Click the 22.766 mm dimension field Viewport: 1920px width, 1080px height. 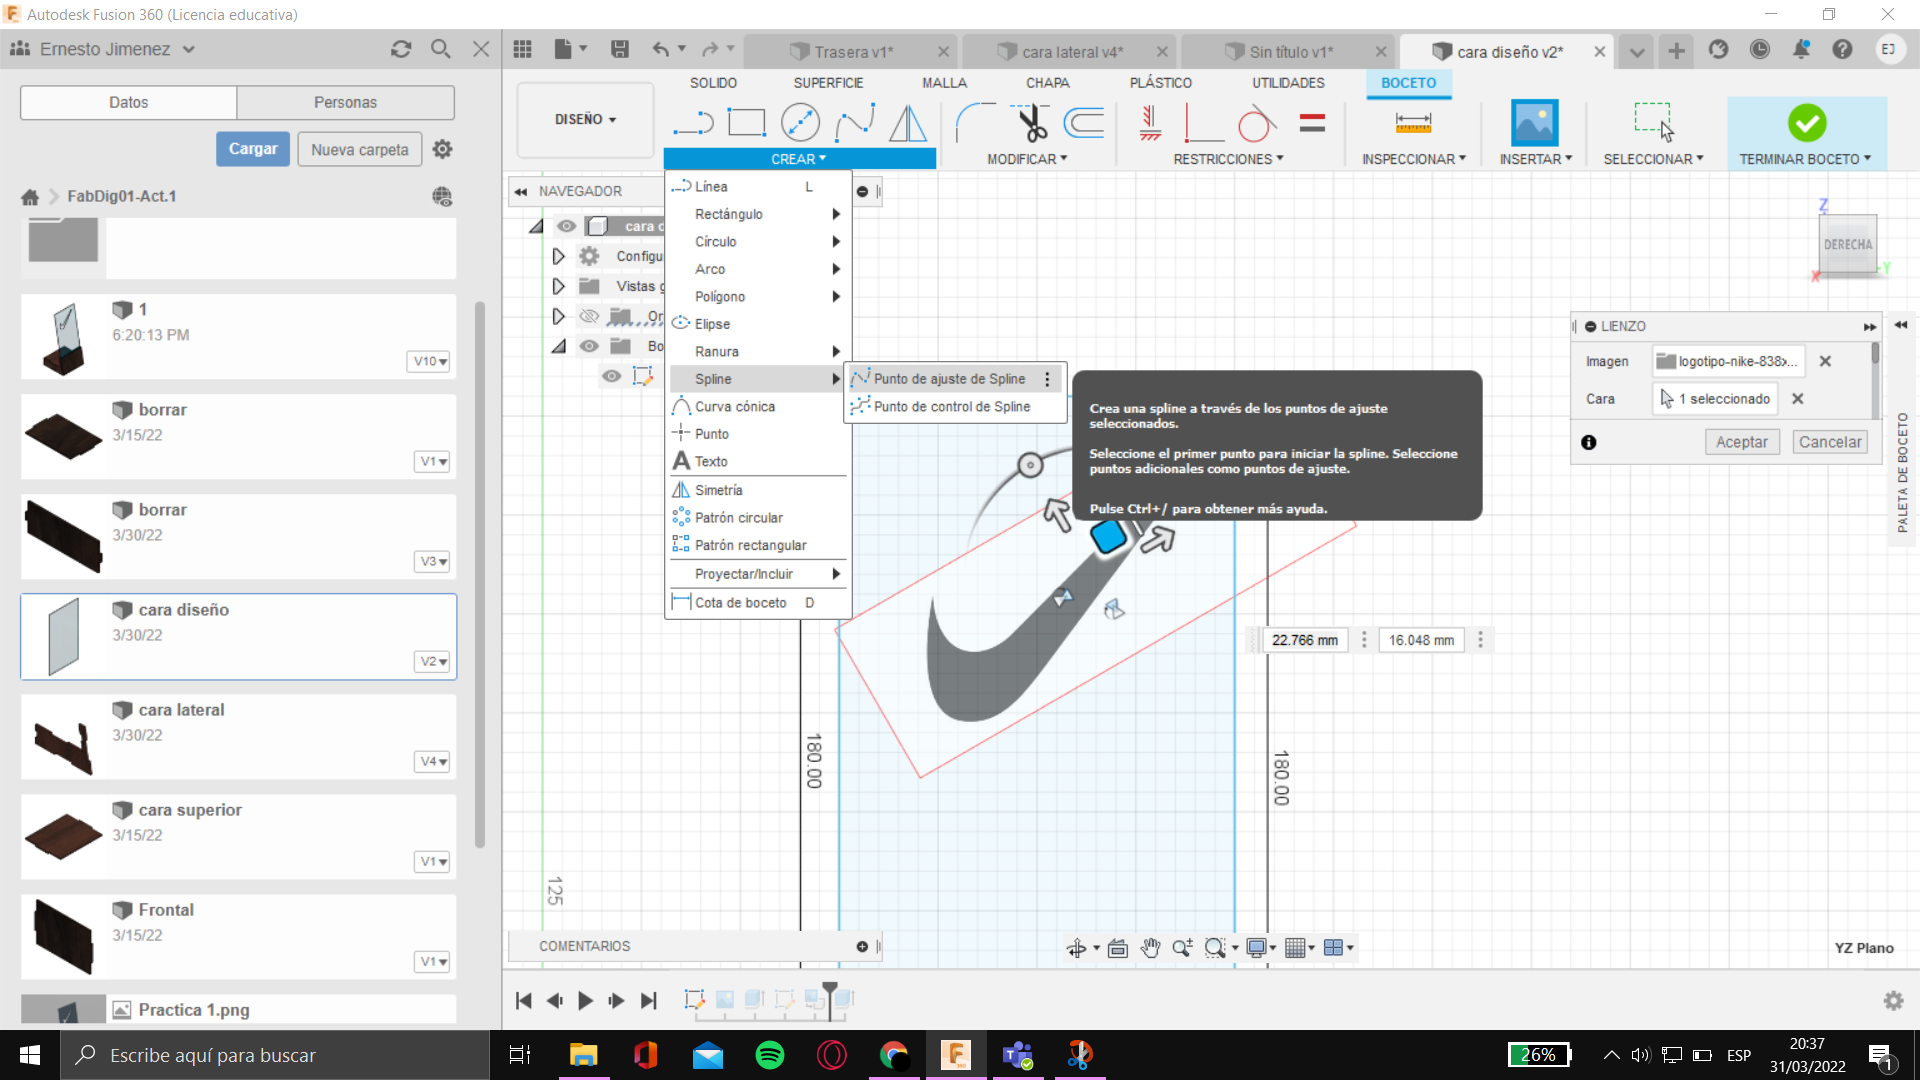1305,640
